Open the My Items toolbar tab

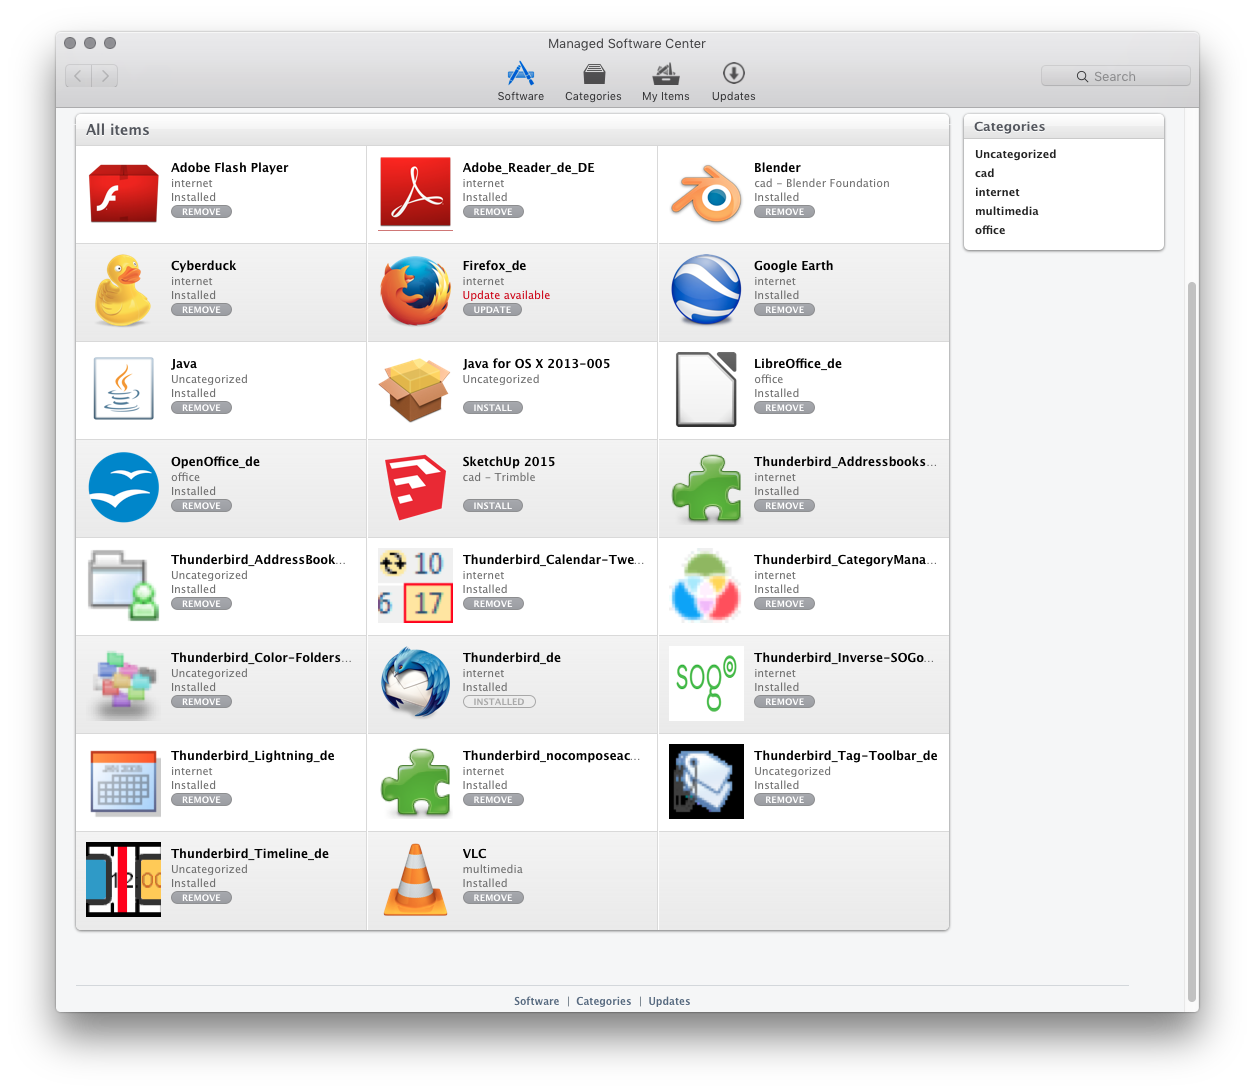point(666,81)
